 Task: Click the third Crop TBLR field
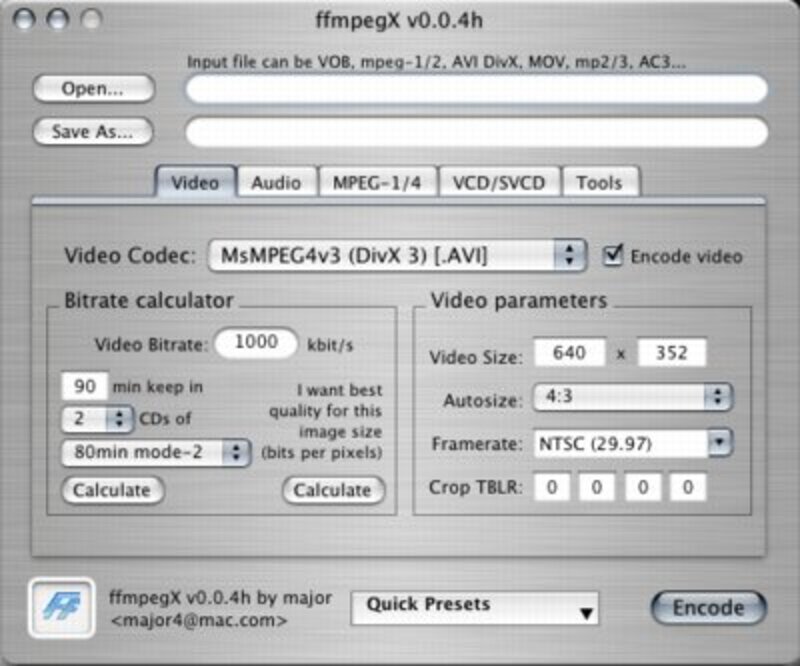pyautogui.click(x=643, y=487)
